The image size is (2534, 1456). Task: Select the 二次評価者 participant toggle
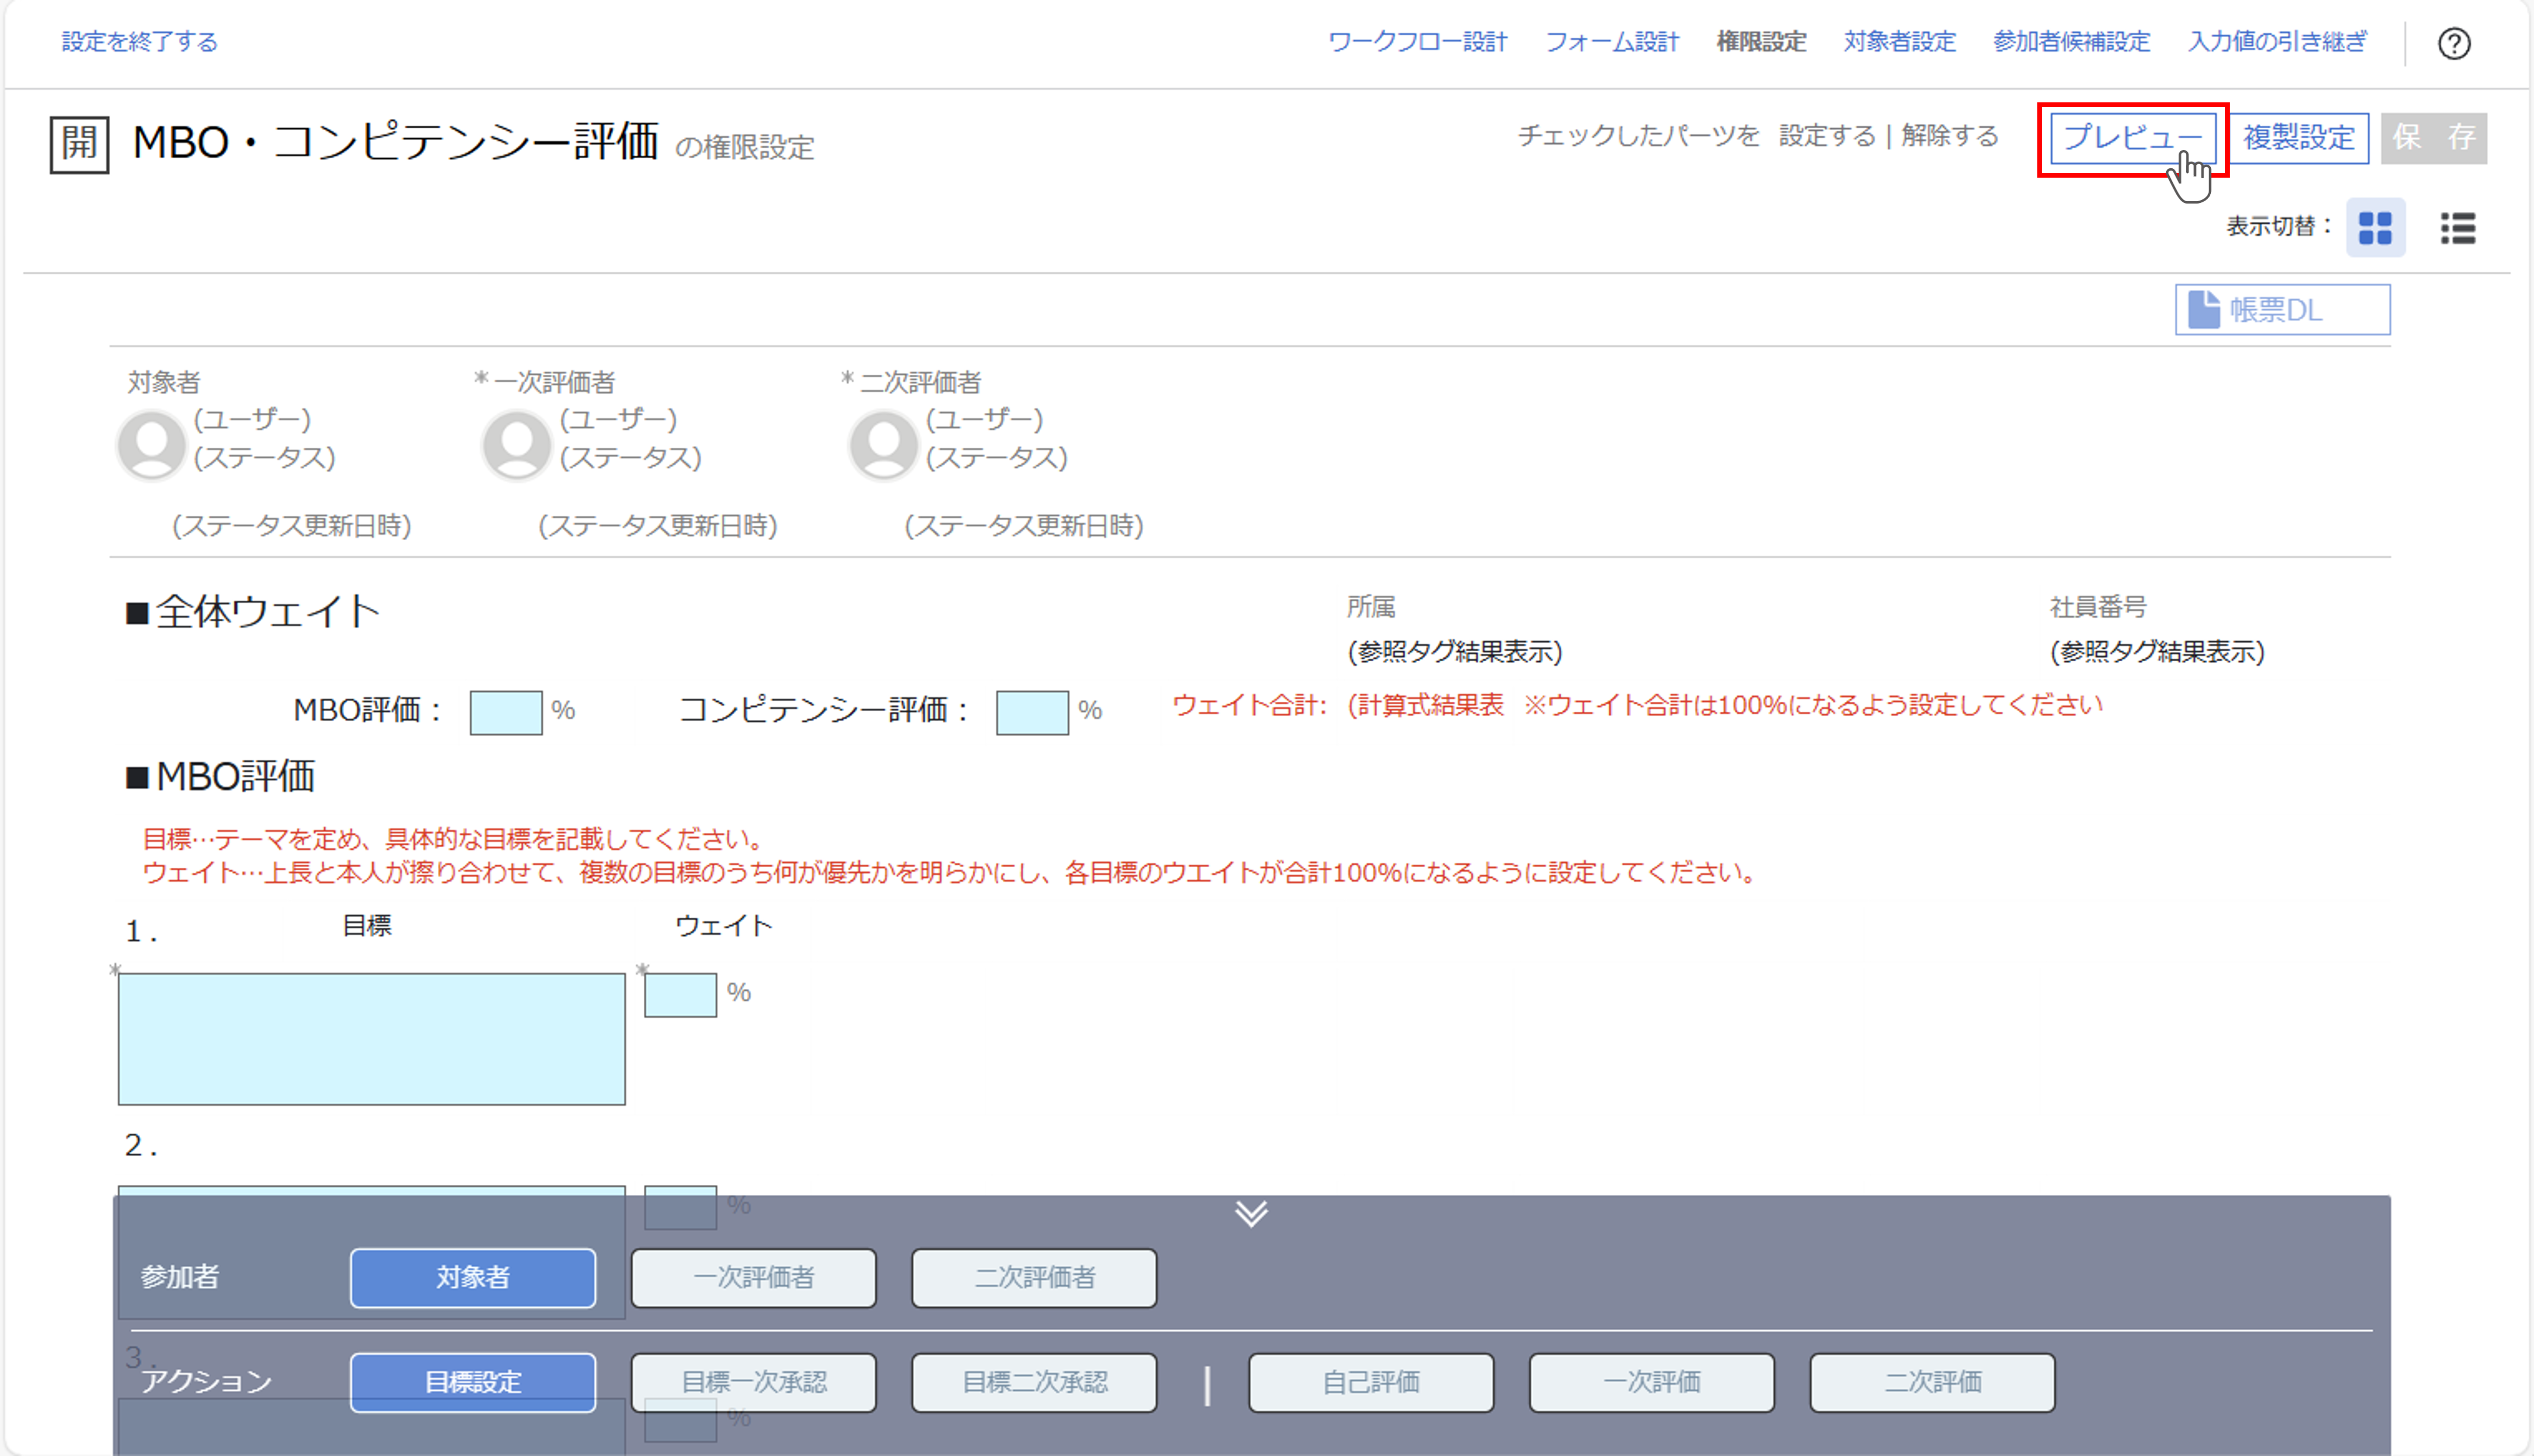click(x=1034, y=1277)
